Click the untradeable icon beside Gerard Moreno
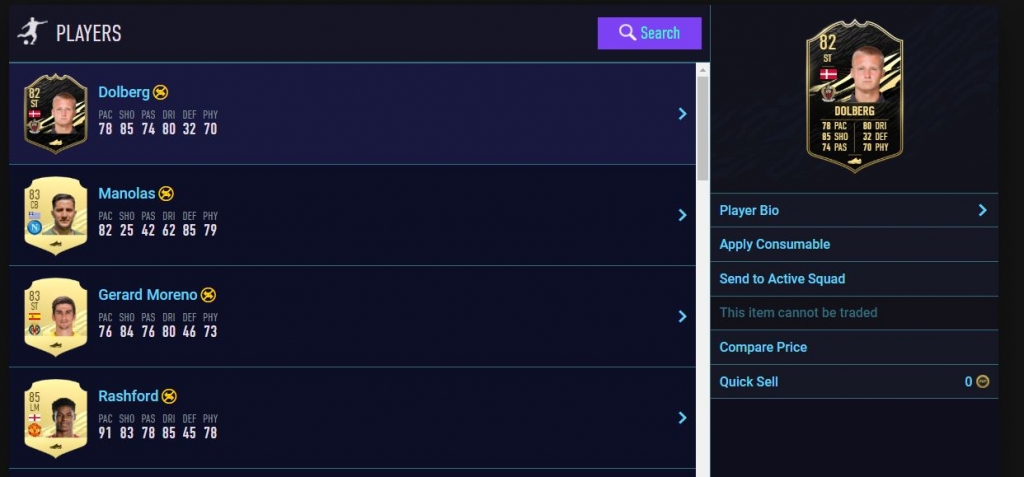The image size is (1024, 477). click(208, 295)
